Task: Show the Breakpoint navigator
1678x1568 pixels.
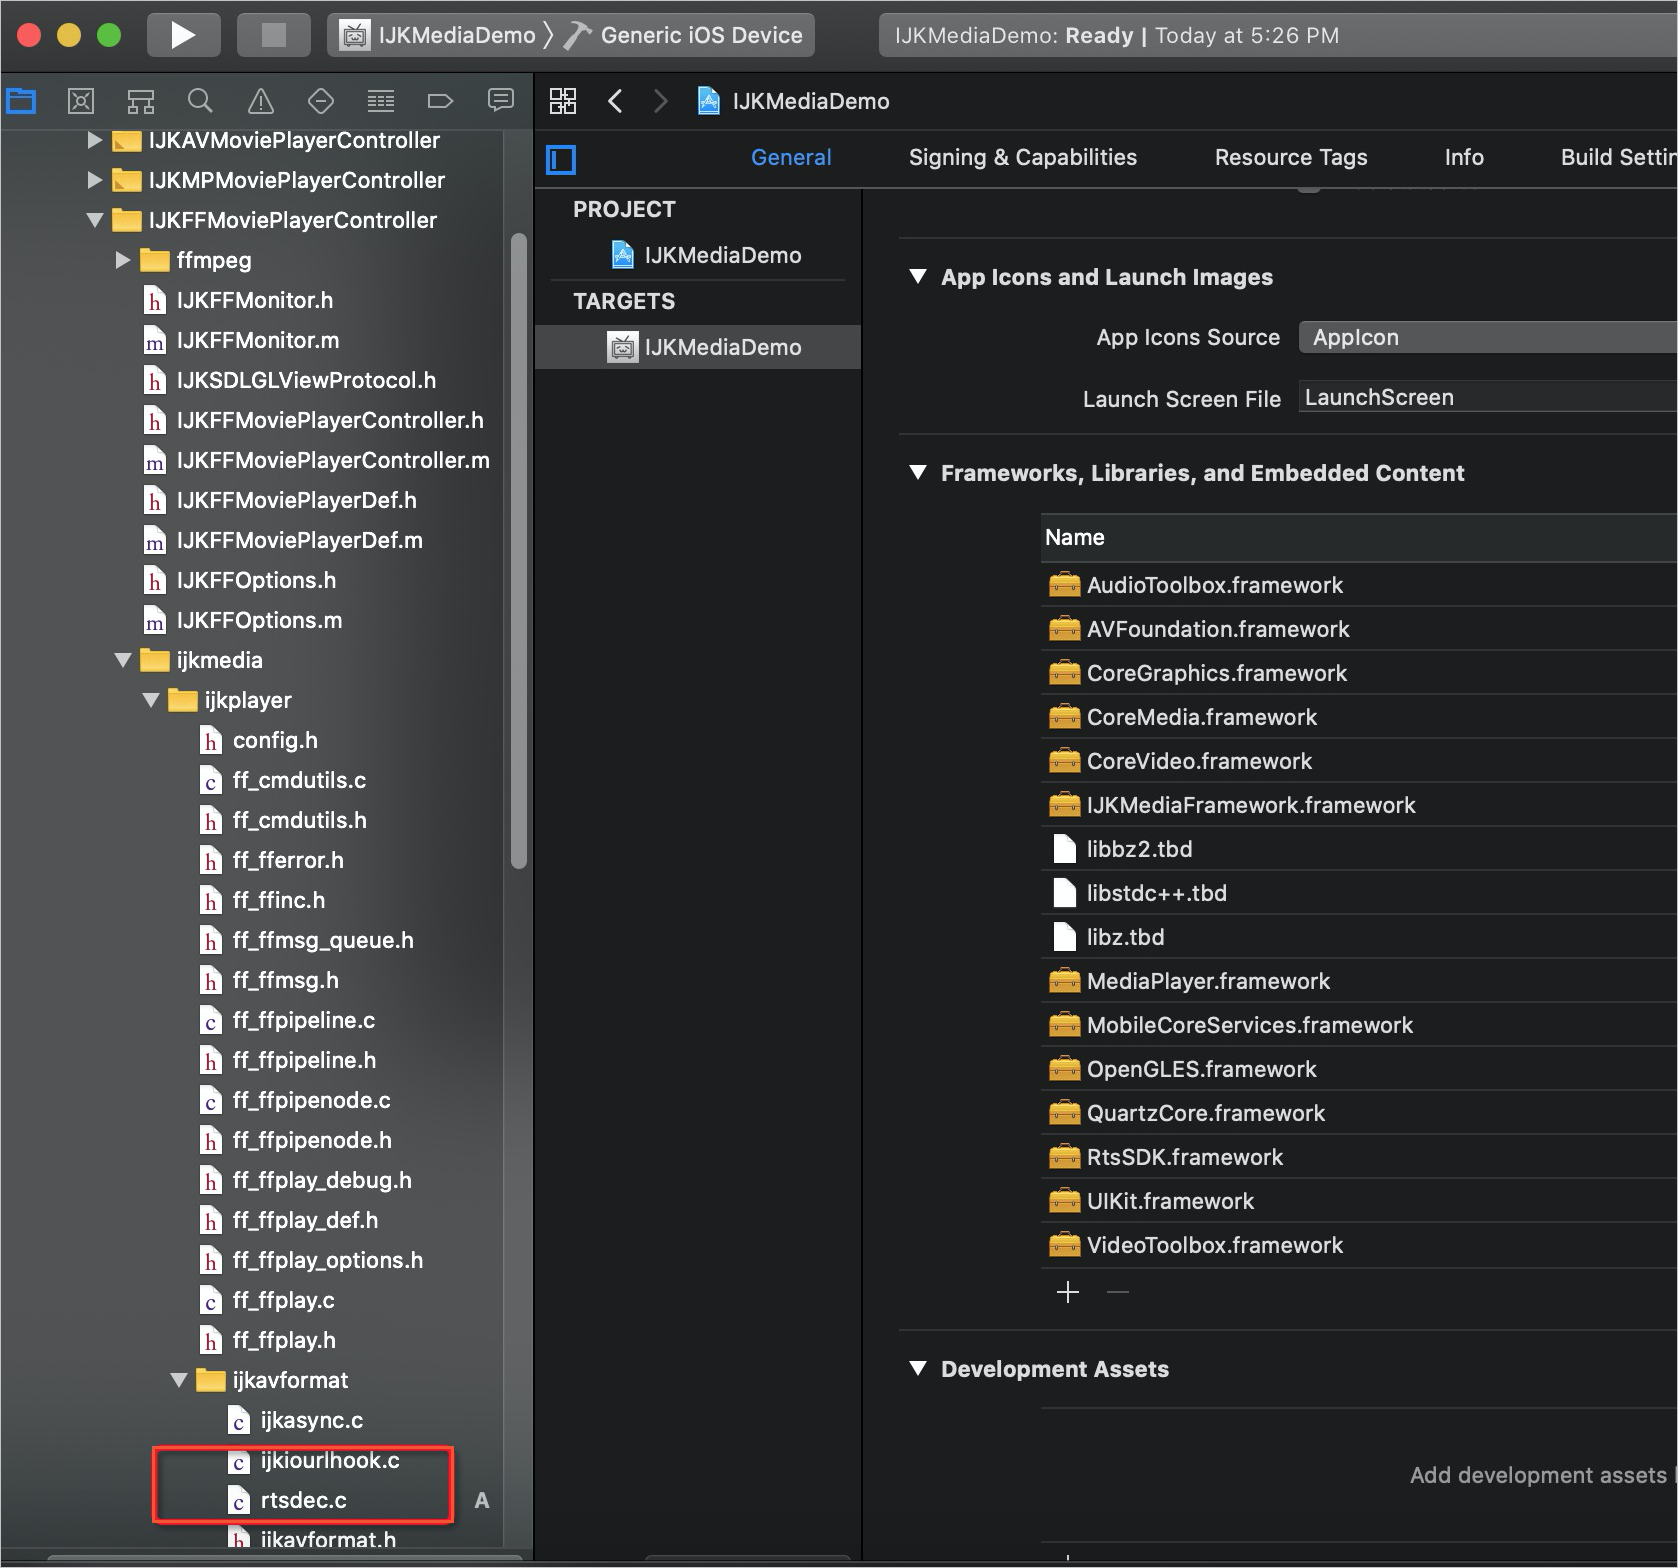Action: (x=440, y=101)
